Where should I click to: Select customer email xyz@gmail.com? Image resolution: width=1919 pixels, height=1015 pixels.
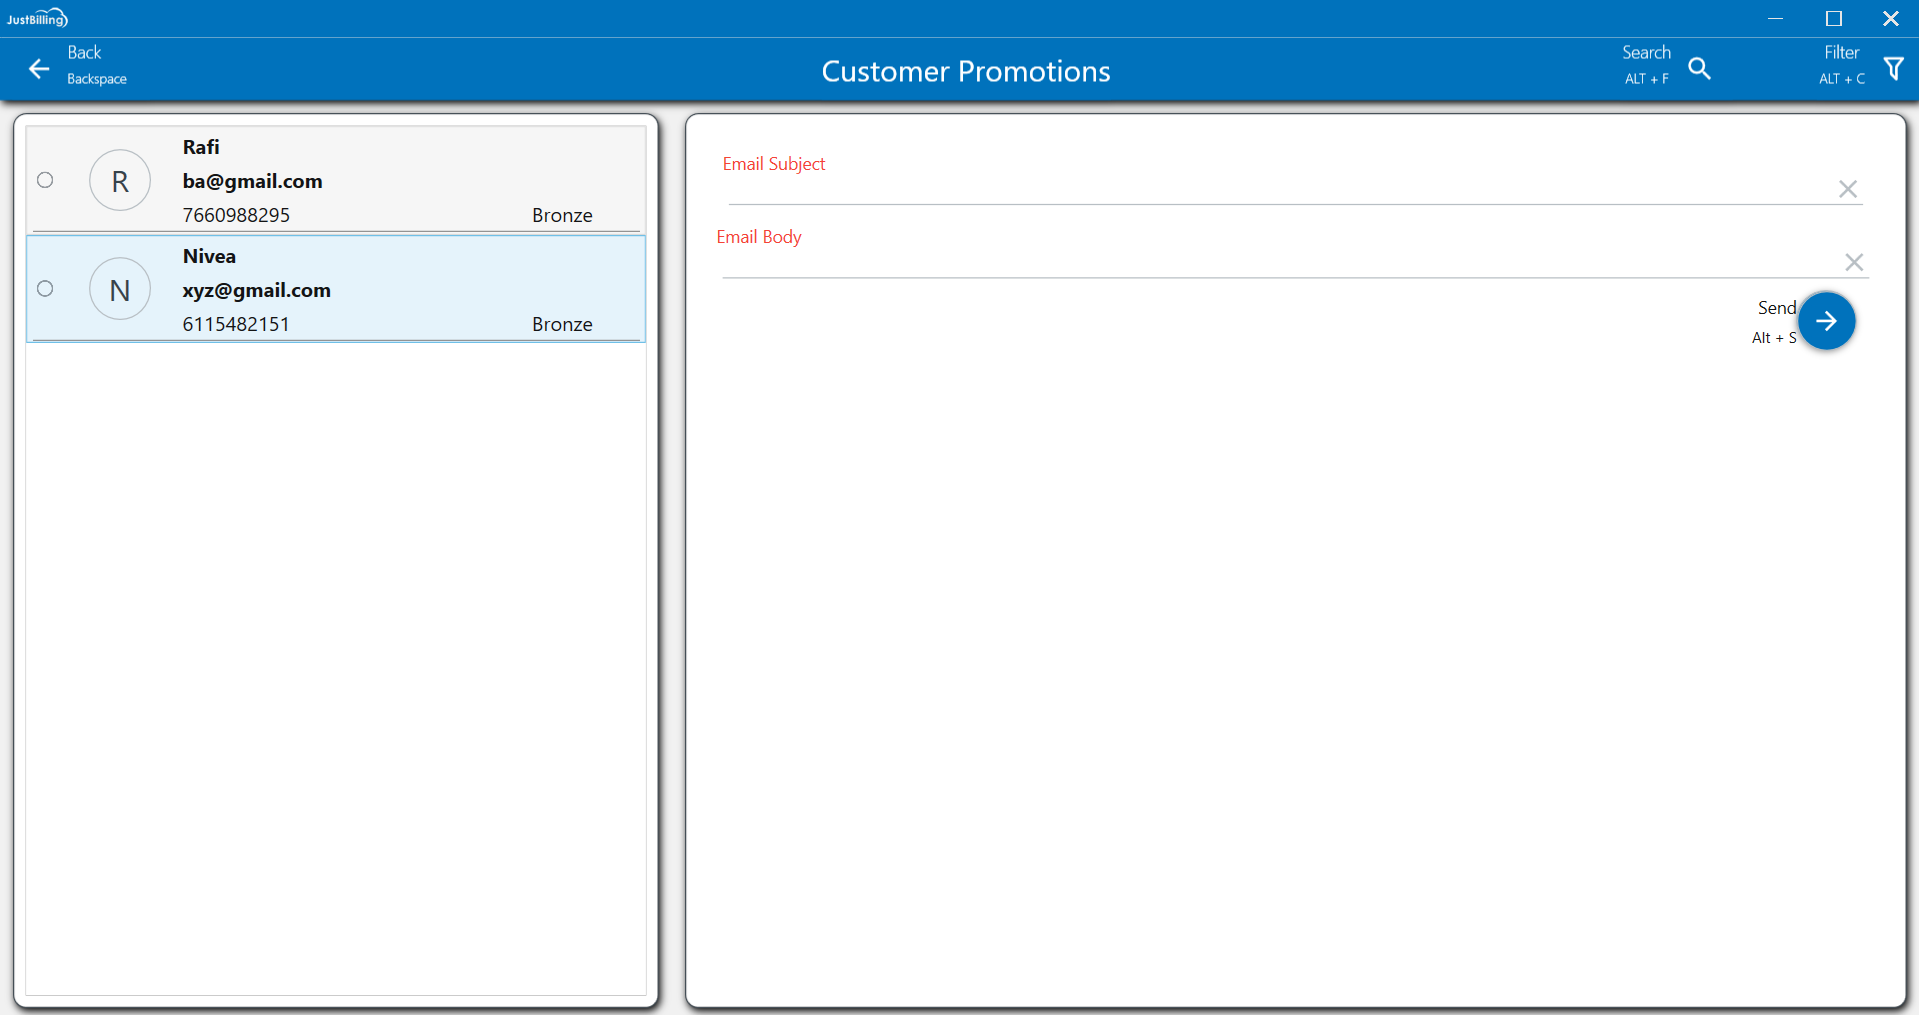coord(256,290)
